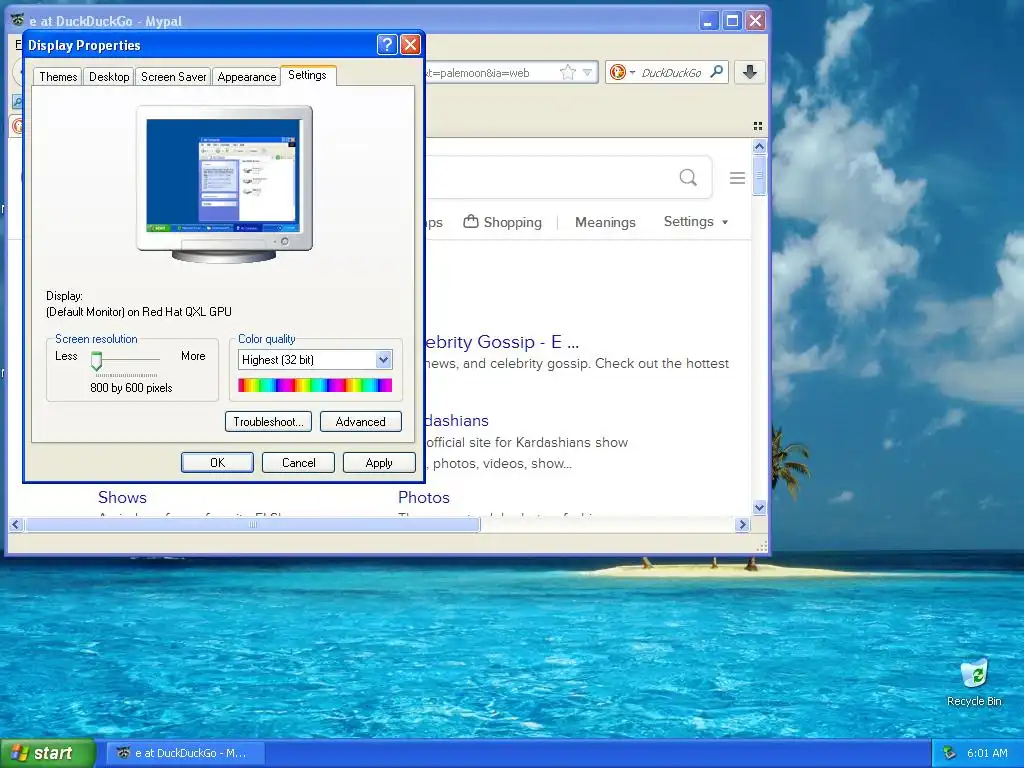Viewport: 1024px width, 768px height.
Task: Click the magnifier search icon in toolbar
Action: [716, 71]
